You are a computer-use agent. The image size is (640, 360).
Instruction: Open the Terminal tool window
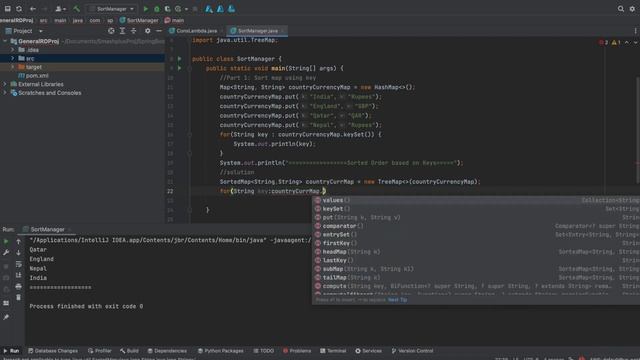[x=333, y=351]
